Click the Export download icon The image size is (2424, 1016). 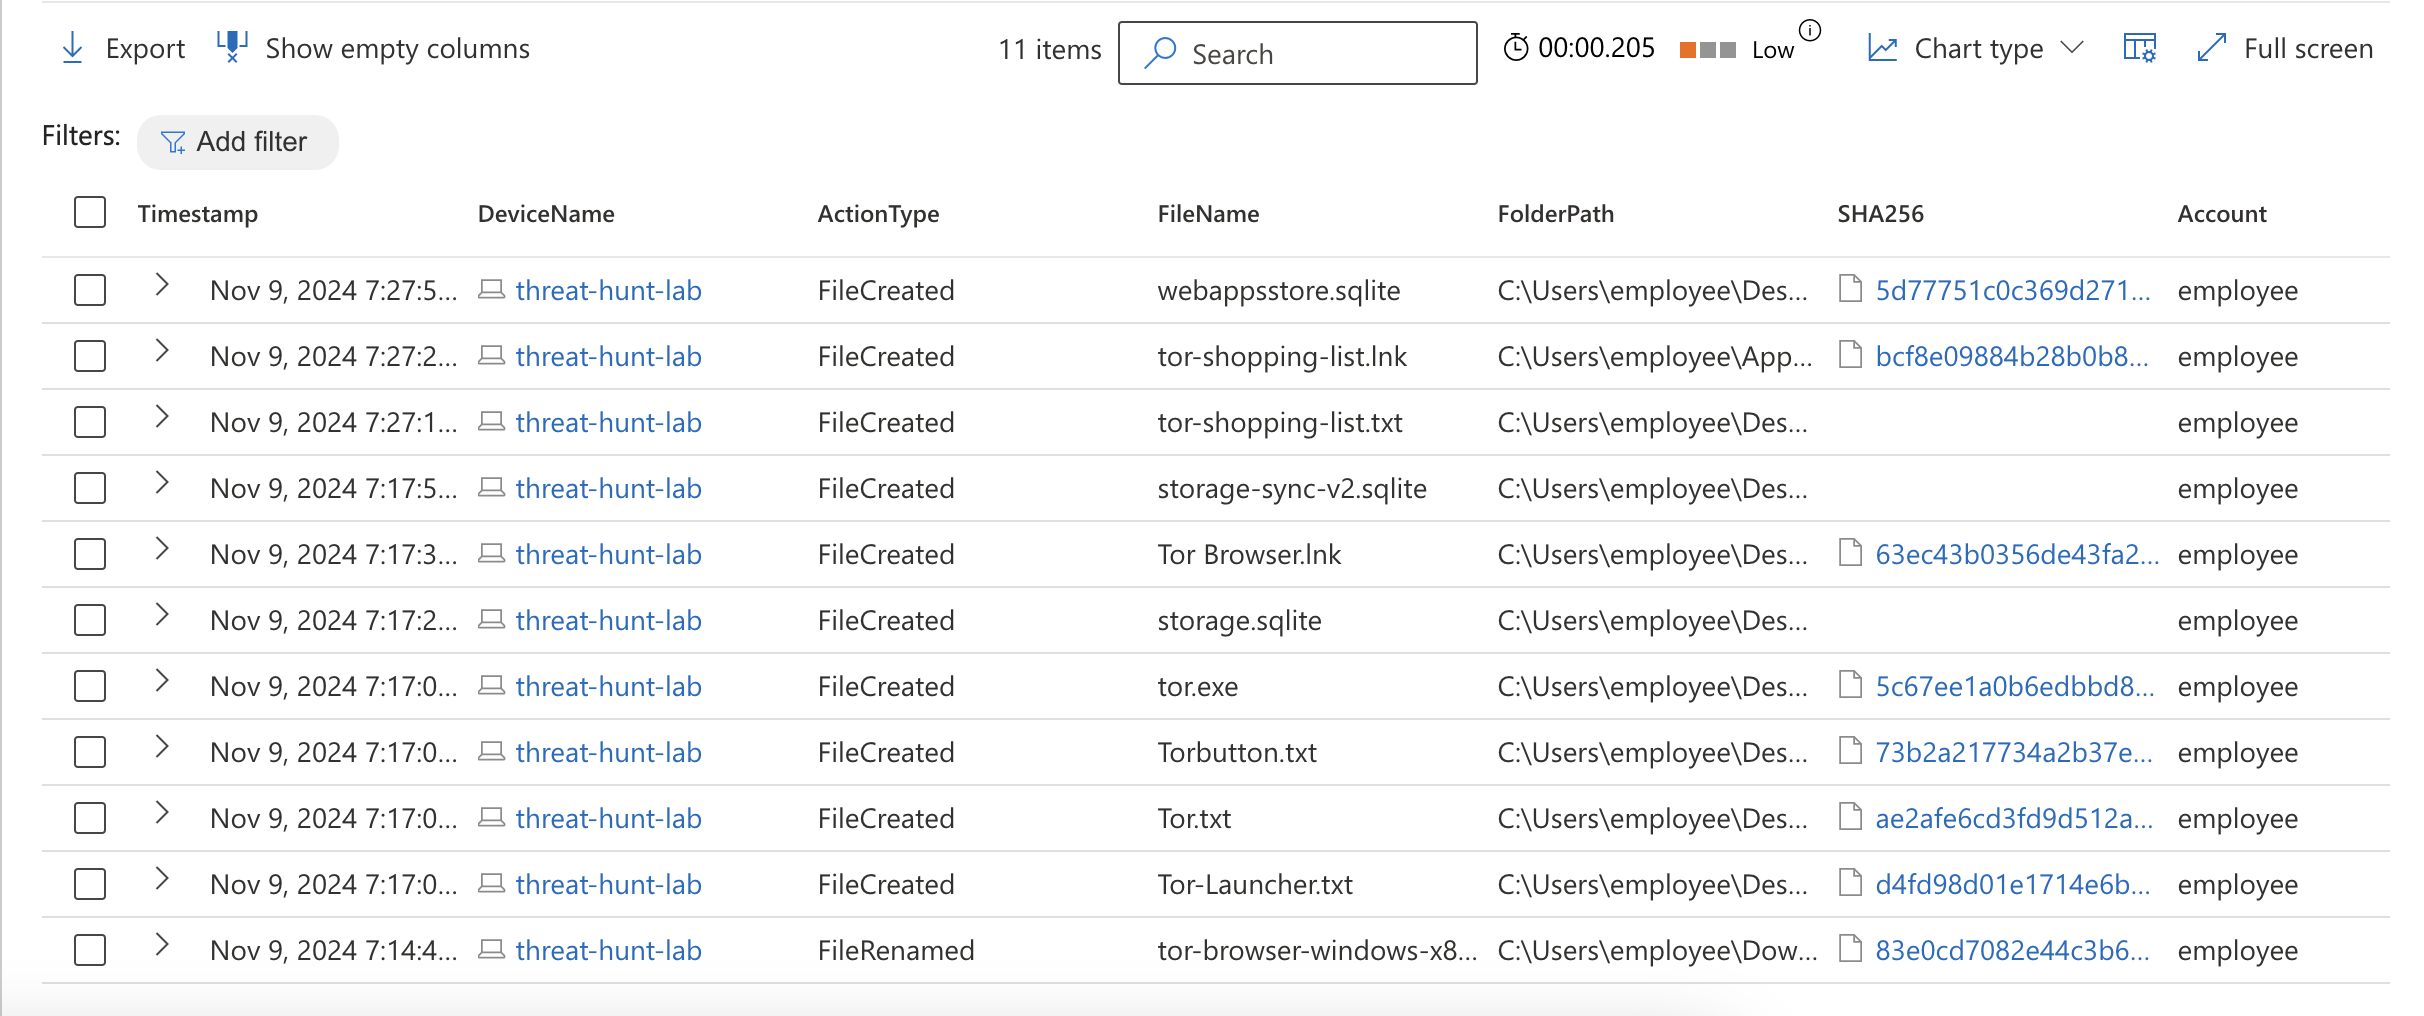coord(72,48)
